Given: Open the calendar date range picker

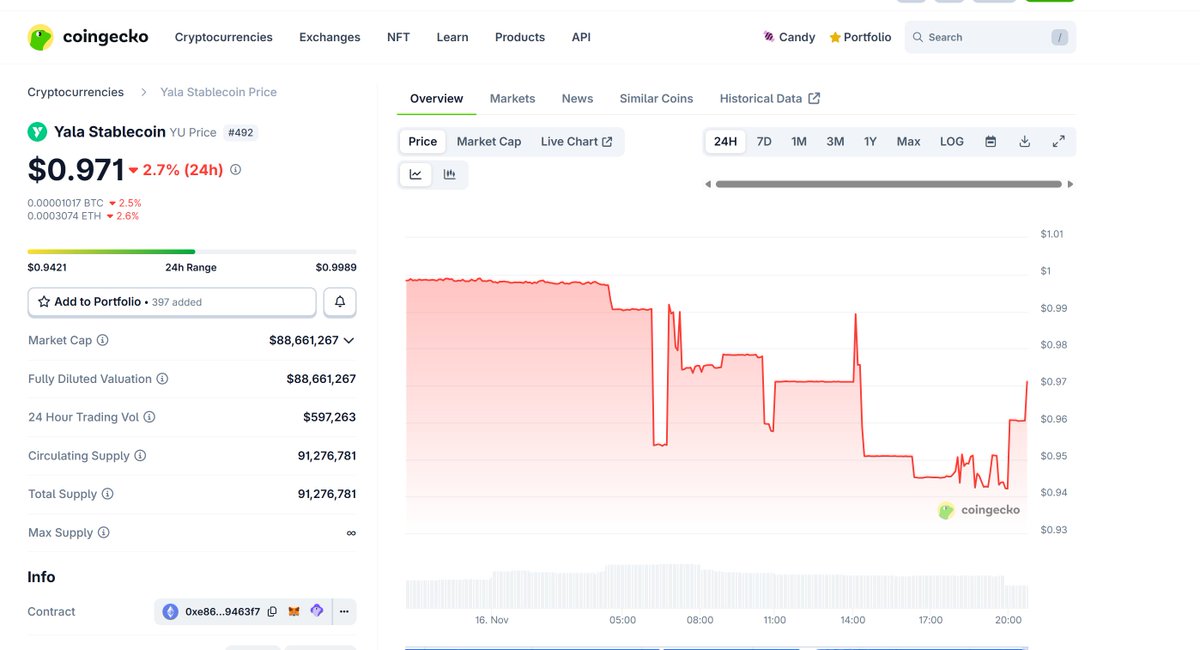Looking at the screenshot, I should point(990,142).
